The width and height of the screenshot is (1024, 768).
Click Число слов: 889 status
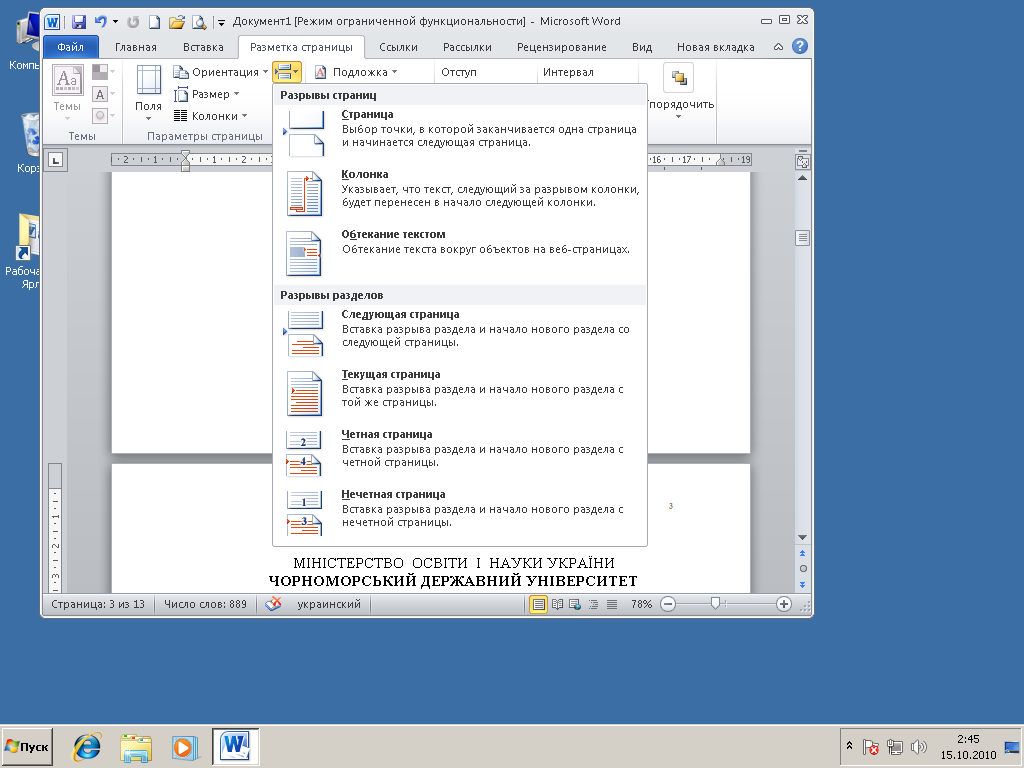point(205,604)
